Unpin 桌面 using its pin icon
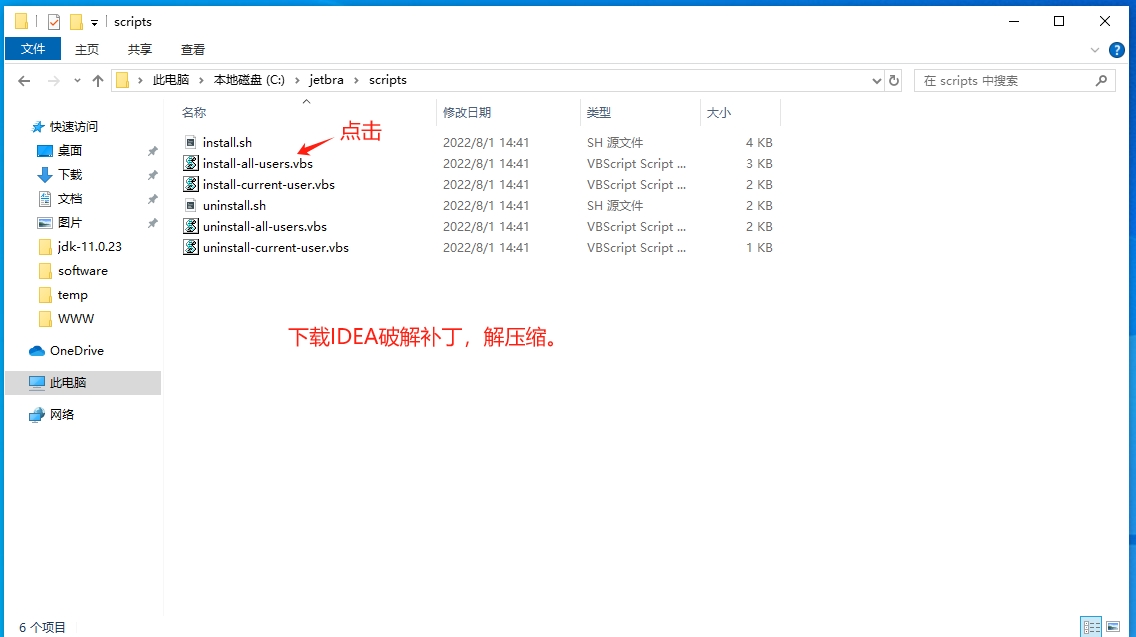The height and width of the screenshot is (637, 1136). tap(152, 151)
